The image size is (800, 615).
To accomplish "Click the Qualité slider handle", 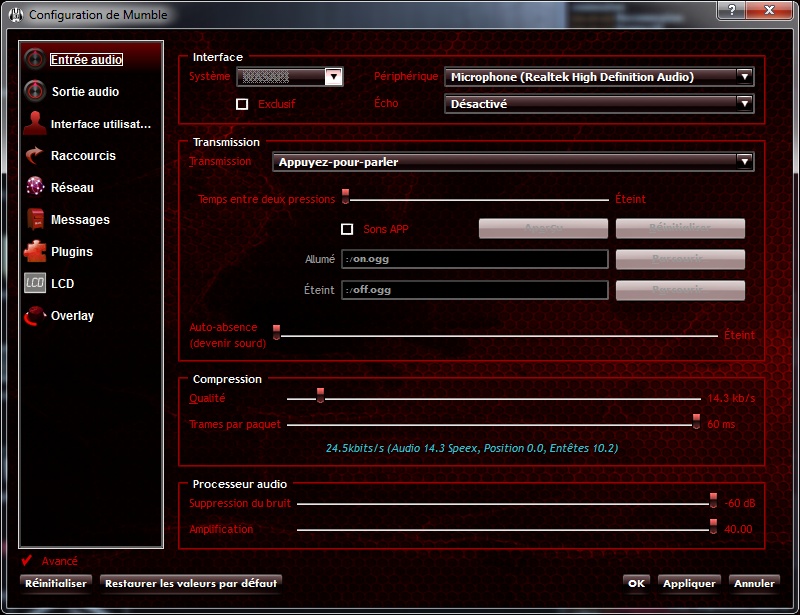I will point(320,395).
